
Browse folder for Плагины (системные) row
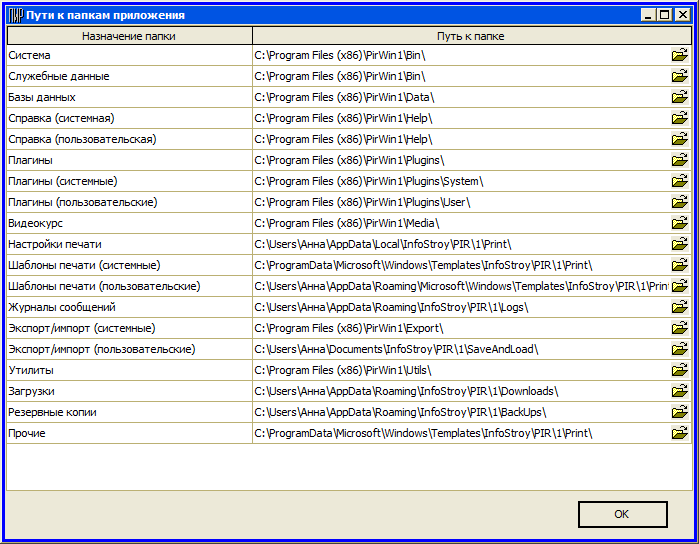click(x=680, y=181)
